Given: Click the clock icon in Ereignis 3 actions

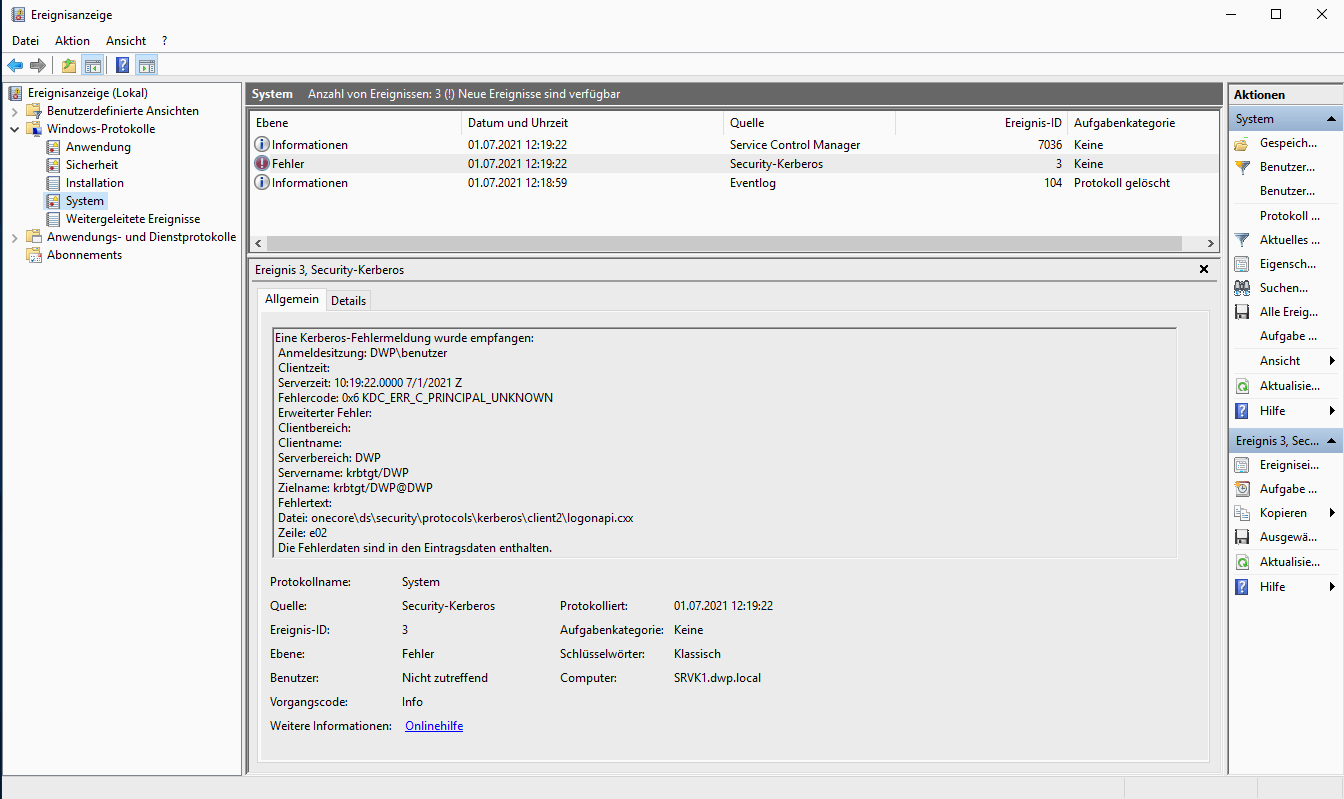Looking at the screenshot, I should point(1242,489).
